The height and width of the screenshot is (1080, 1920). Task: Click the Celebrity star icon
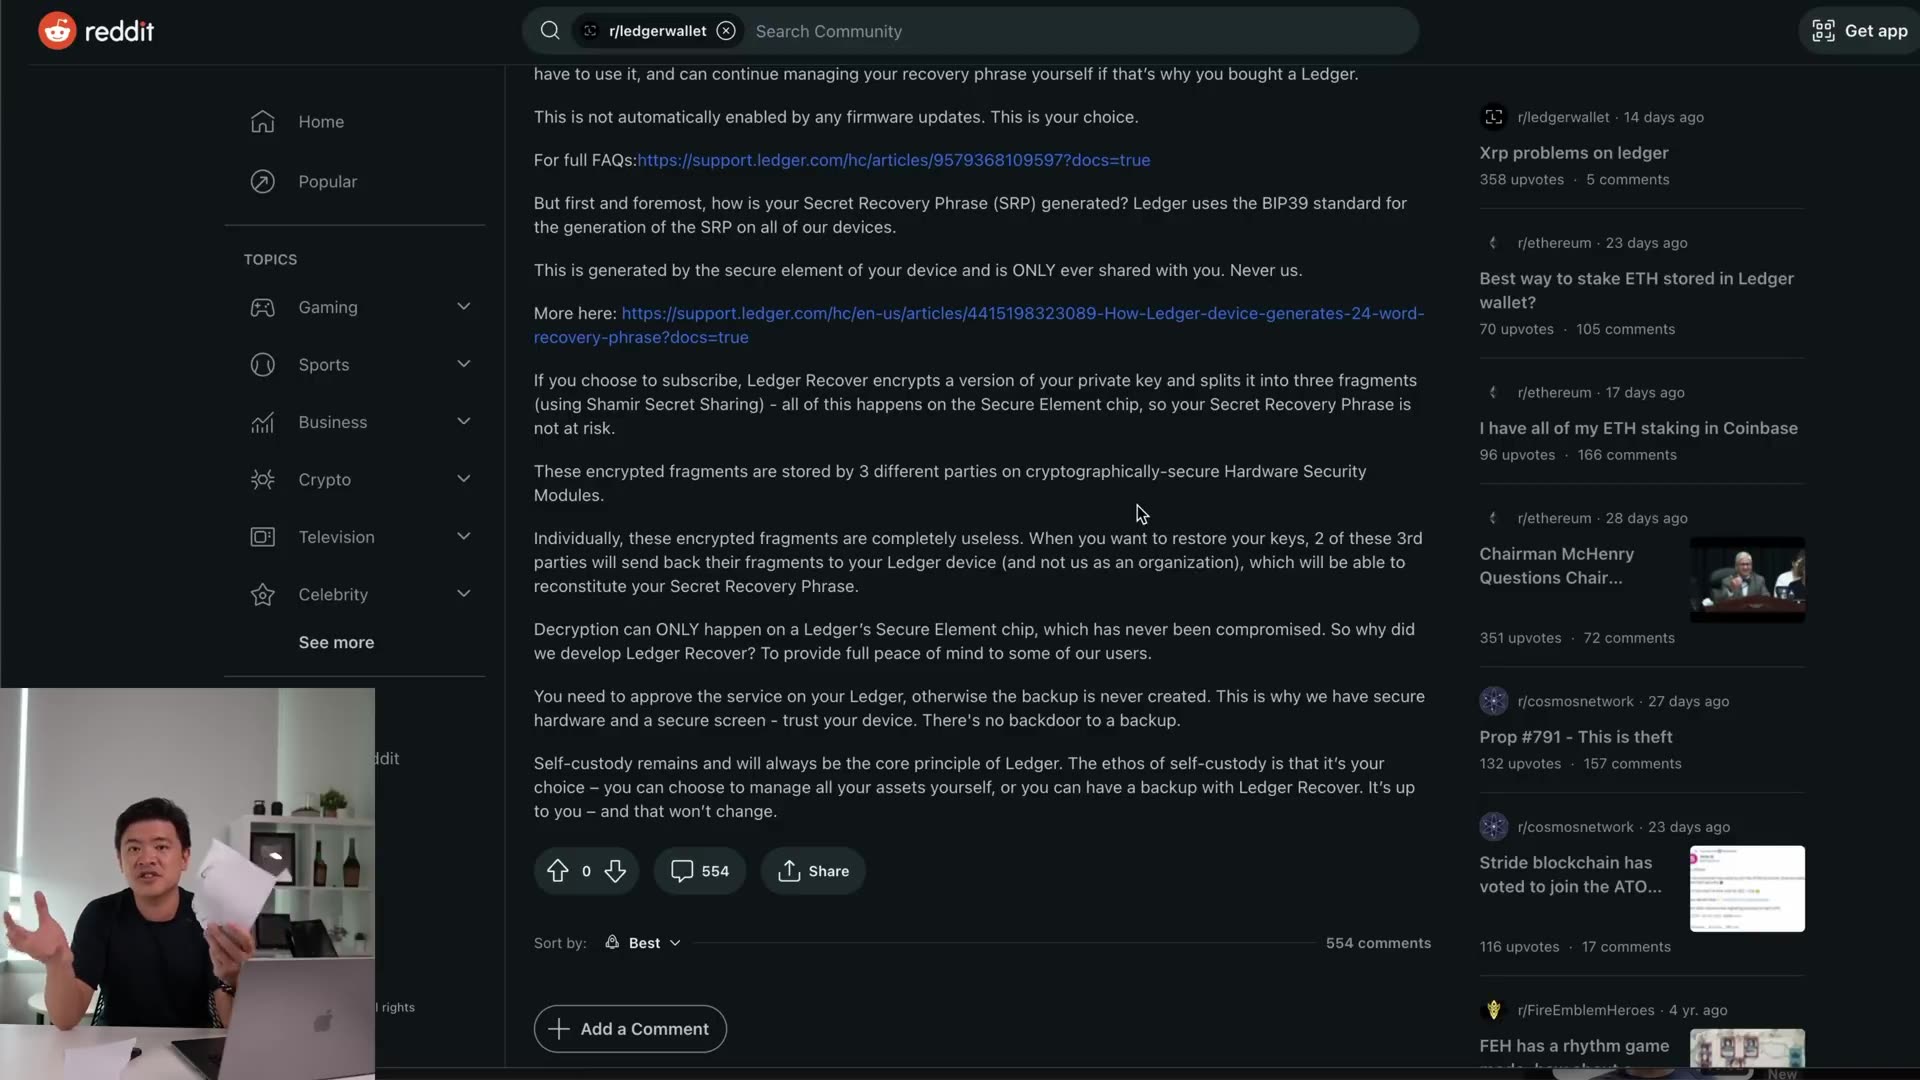[262, 594]
